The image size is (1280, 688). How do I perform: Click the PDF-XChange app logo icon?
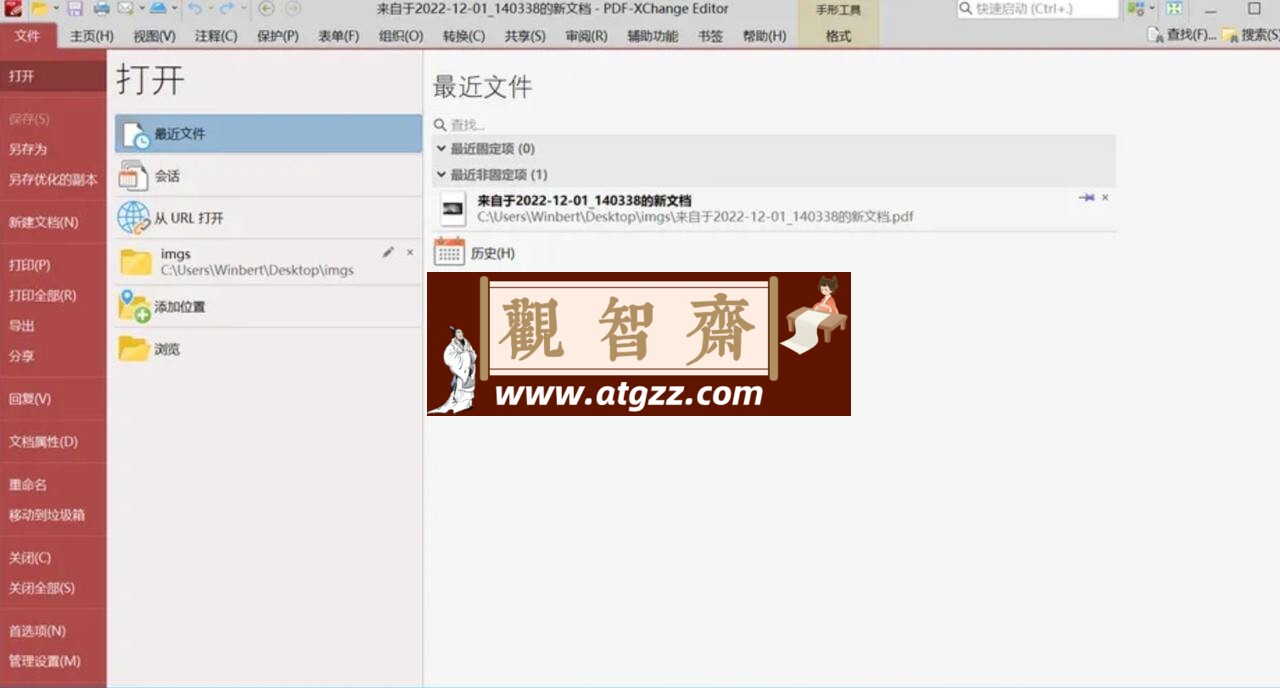tap(11, 8)
